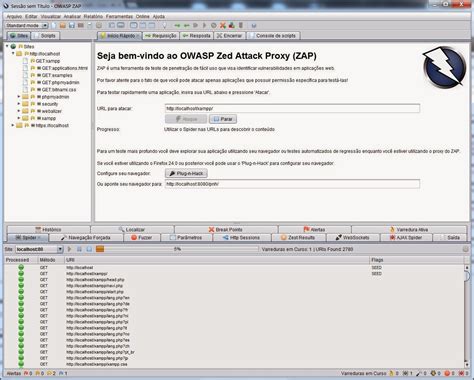Switch to the Resposta tab
Screen dimensions: 474x380
tap(197, 35)
